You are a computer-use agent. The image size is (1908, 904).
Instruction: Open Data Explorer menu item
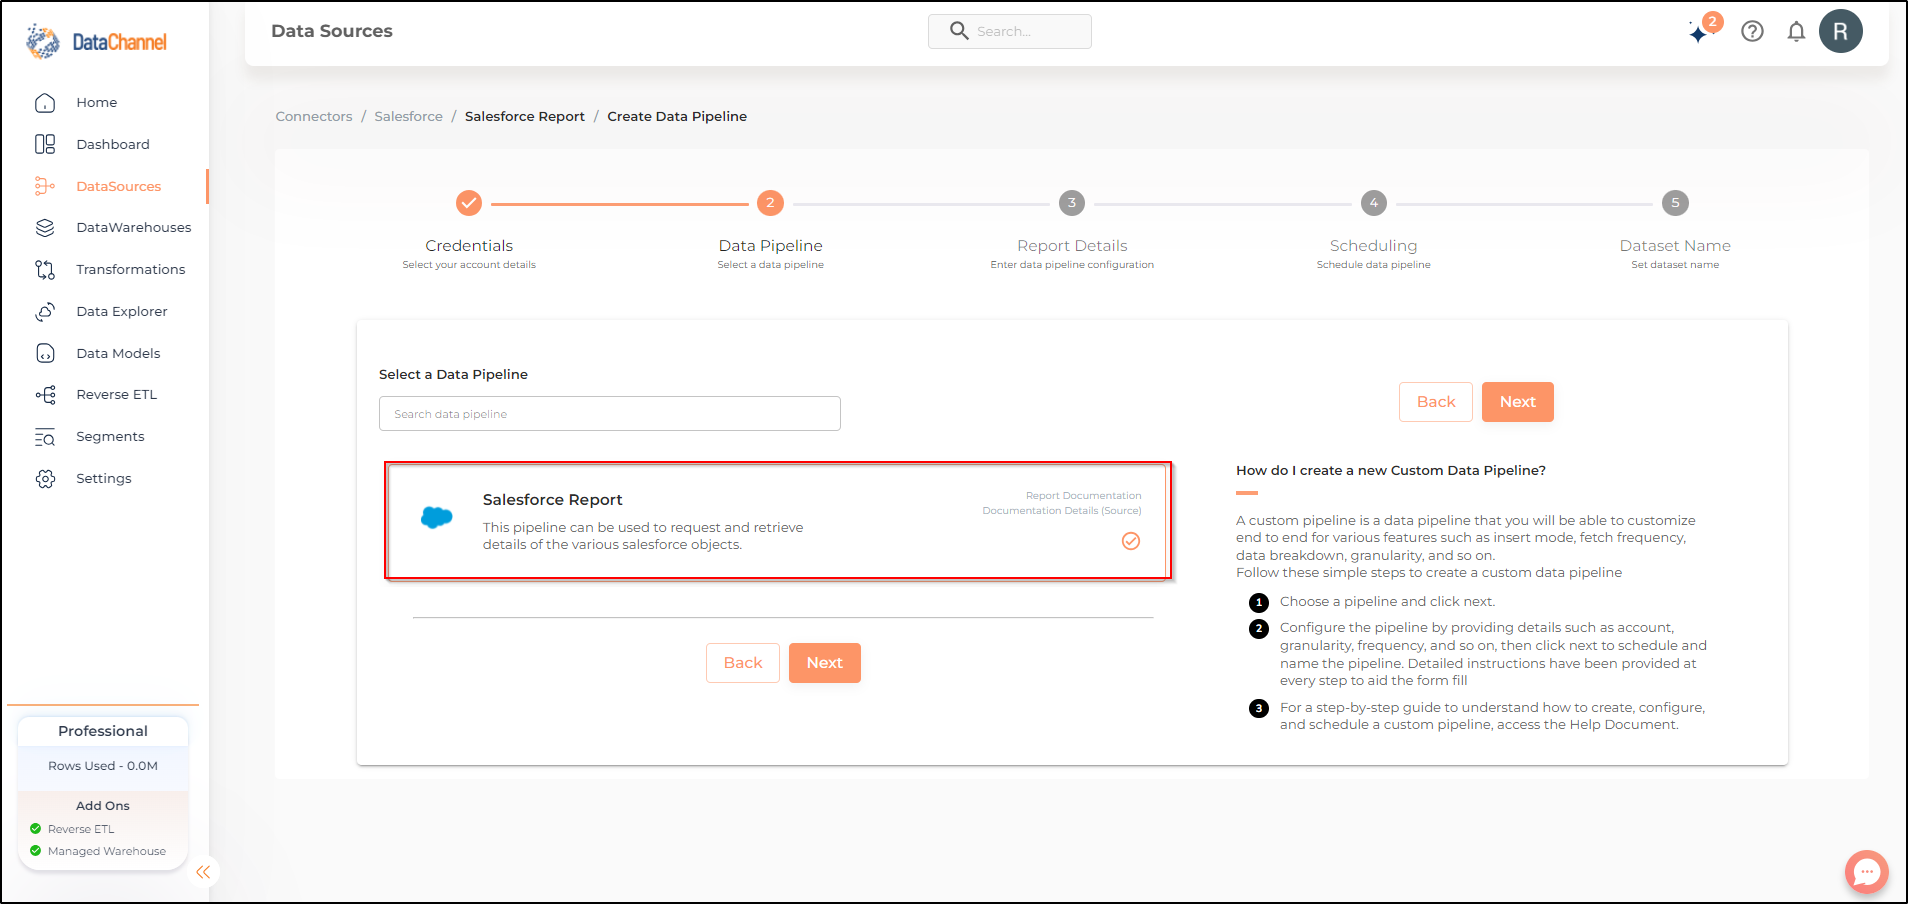pyautogui.click(x=122, y=311)
